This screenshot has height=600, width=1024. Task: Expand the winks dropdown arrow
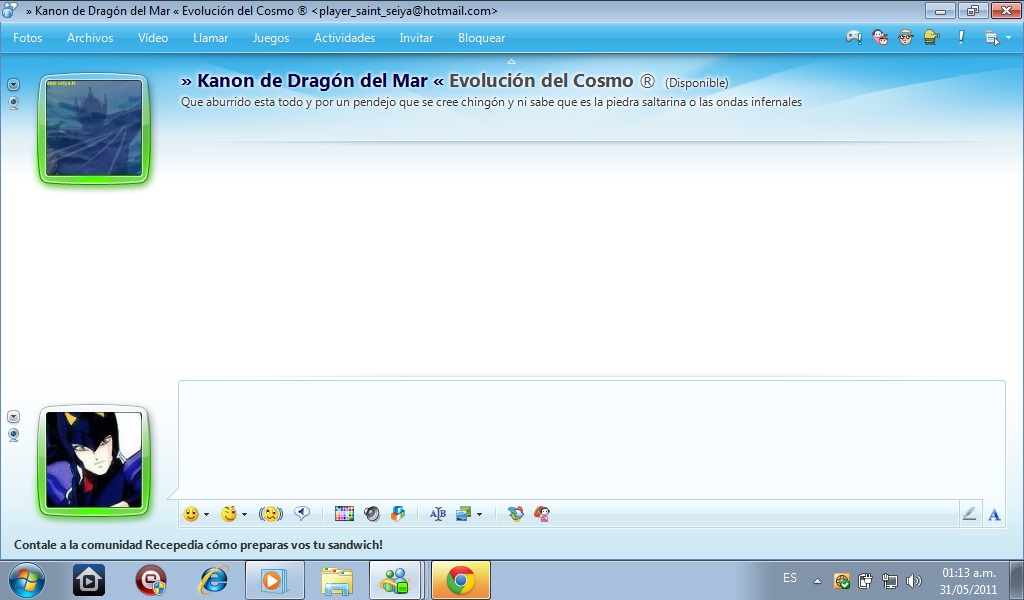pos(244,514)
